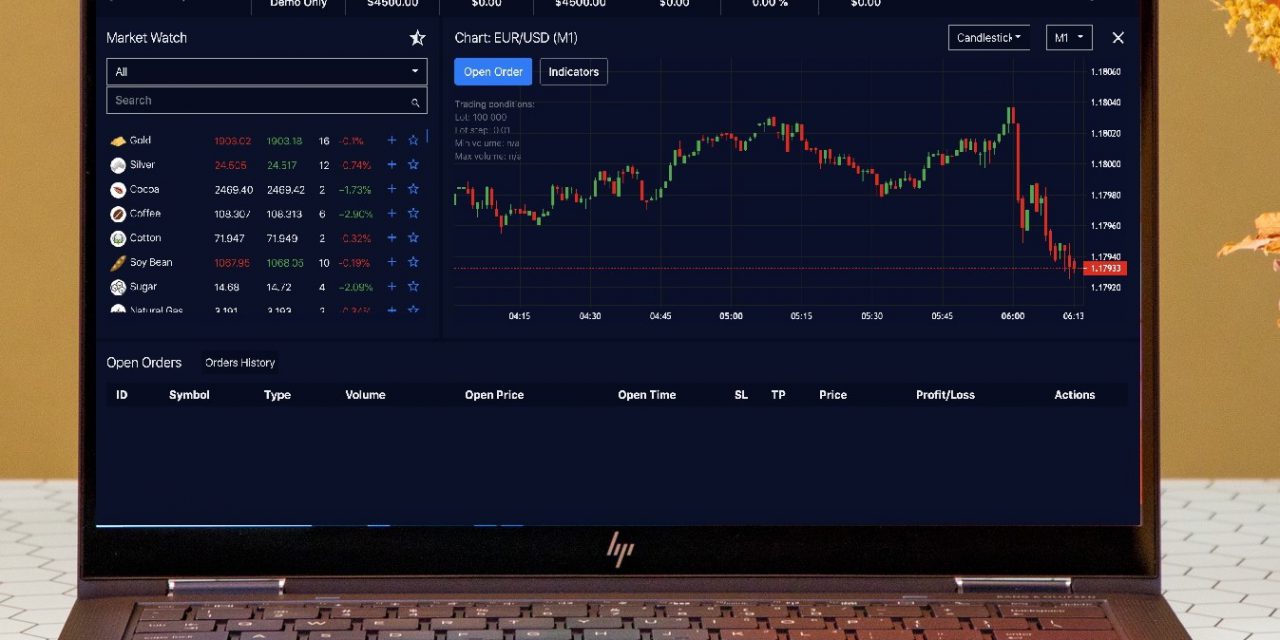Open the M1 timeframe dropdown
The image size is (1280, 640).
click(1069, 38)
